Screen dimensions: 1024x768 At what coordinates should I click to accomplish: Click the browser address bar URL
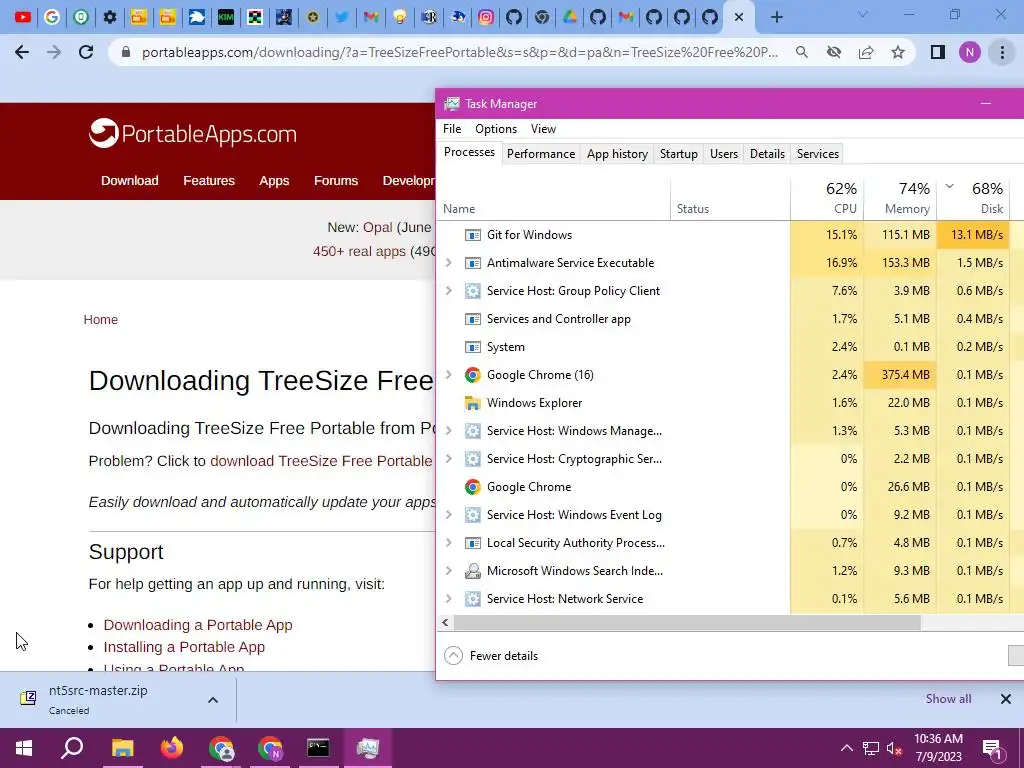pos(460,52)
